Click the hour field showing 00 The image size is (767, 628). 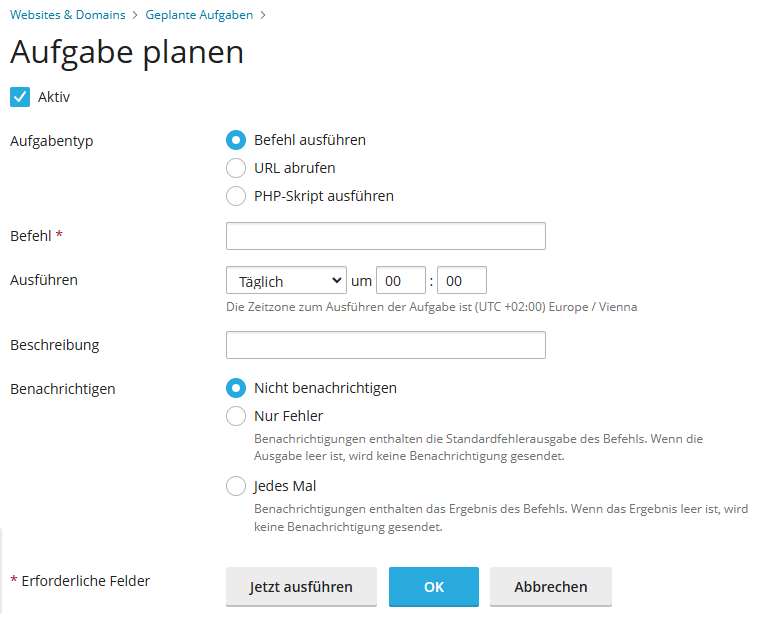coord(401,280)
